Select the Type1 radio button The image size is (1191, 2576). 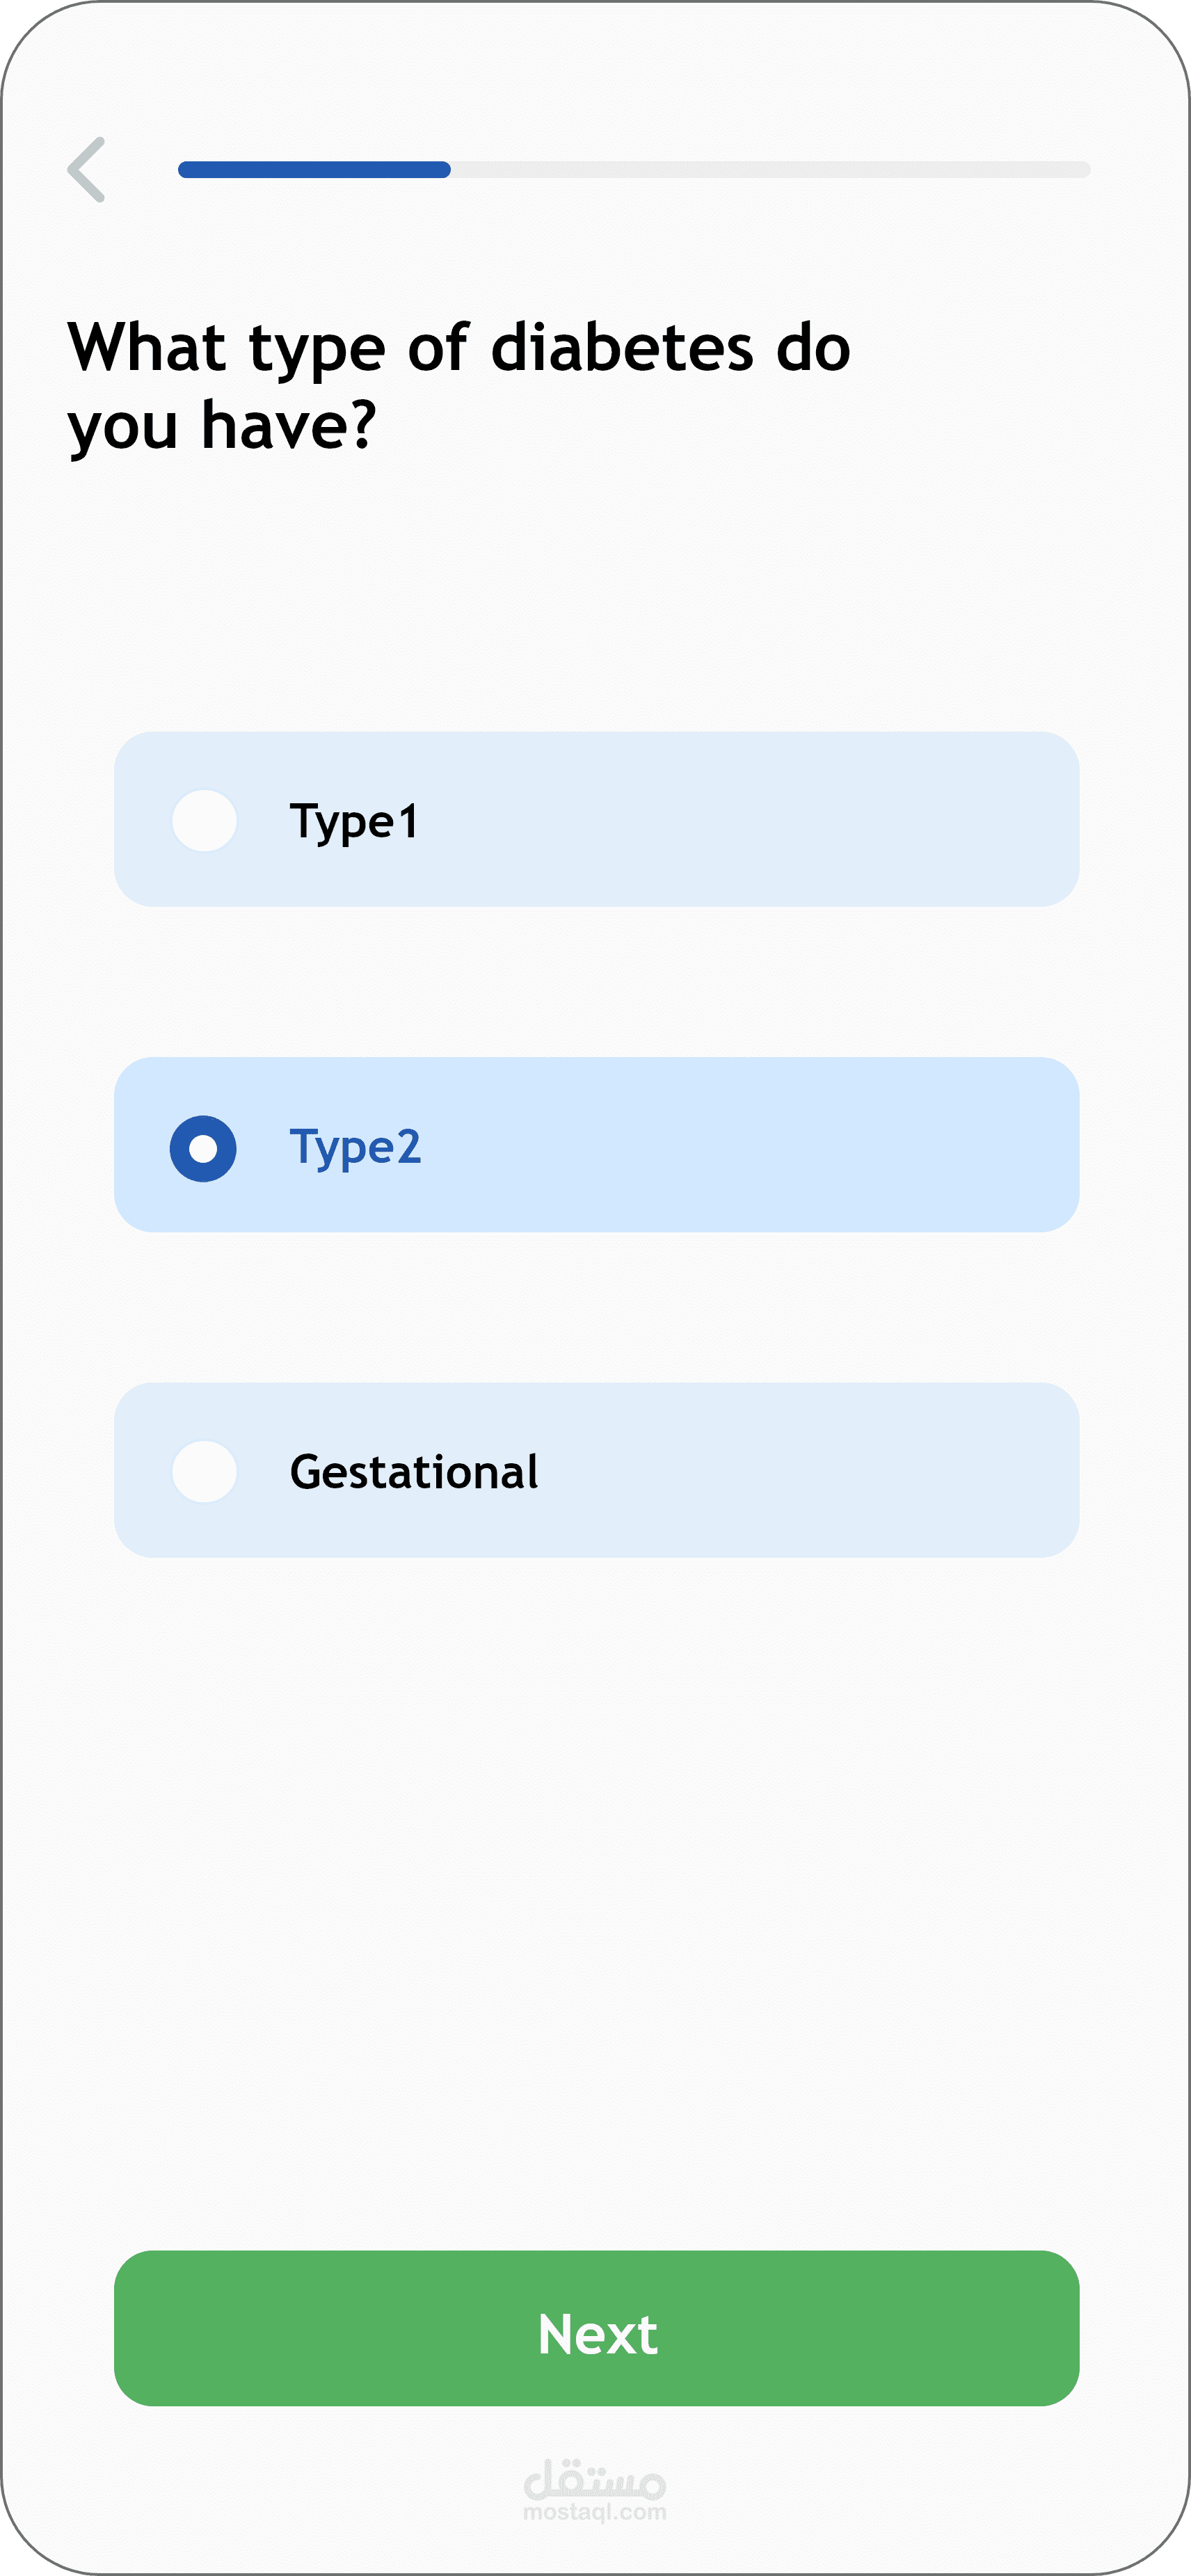tap(204, 820)
